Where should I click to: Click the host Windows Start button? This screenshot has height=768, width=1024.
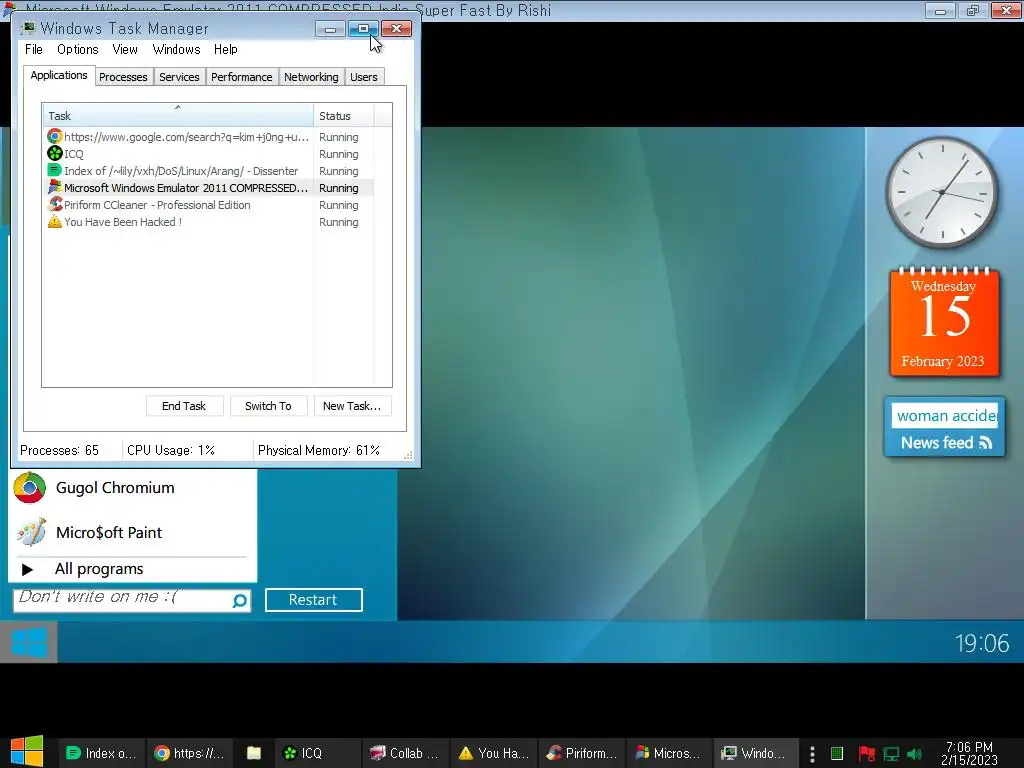pyautogui.click(x=27, y=752)
